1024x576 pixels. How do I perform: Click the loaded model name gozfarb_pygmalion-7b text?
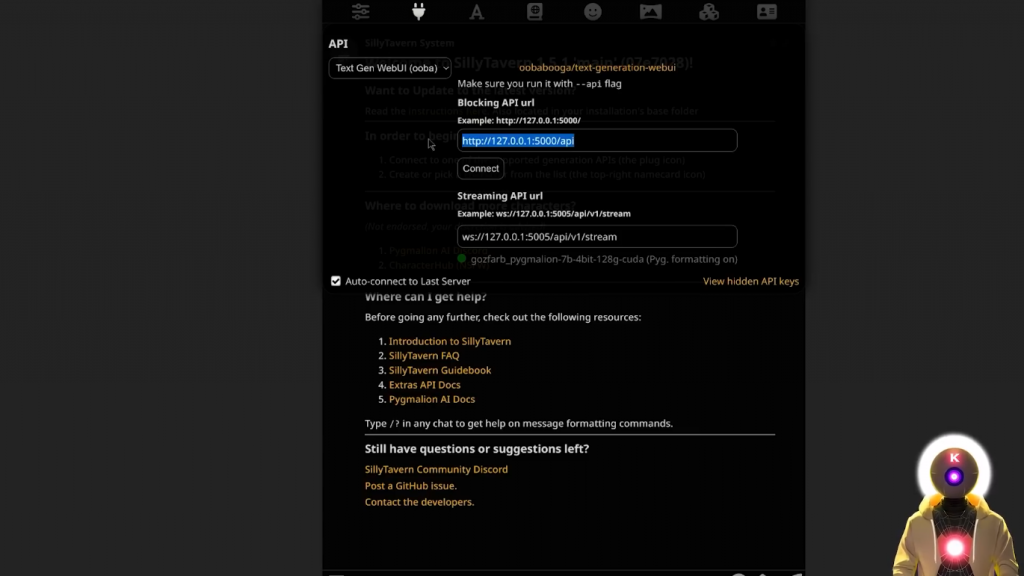(604, 259)
